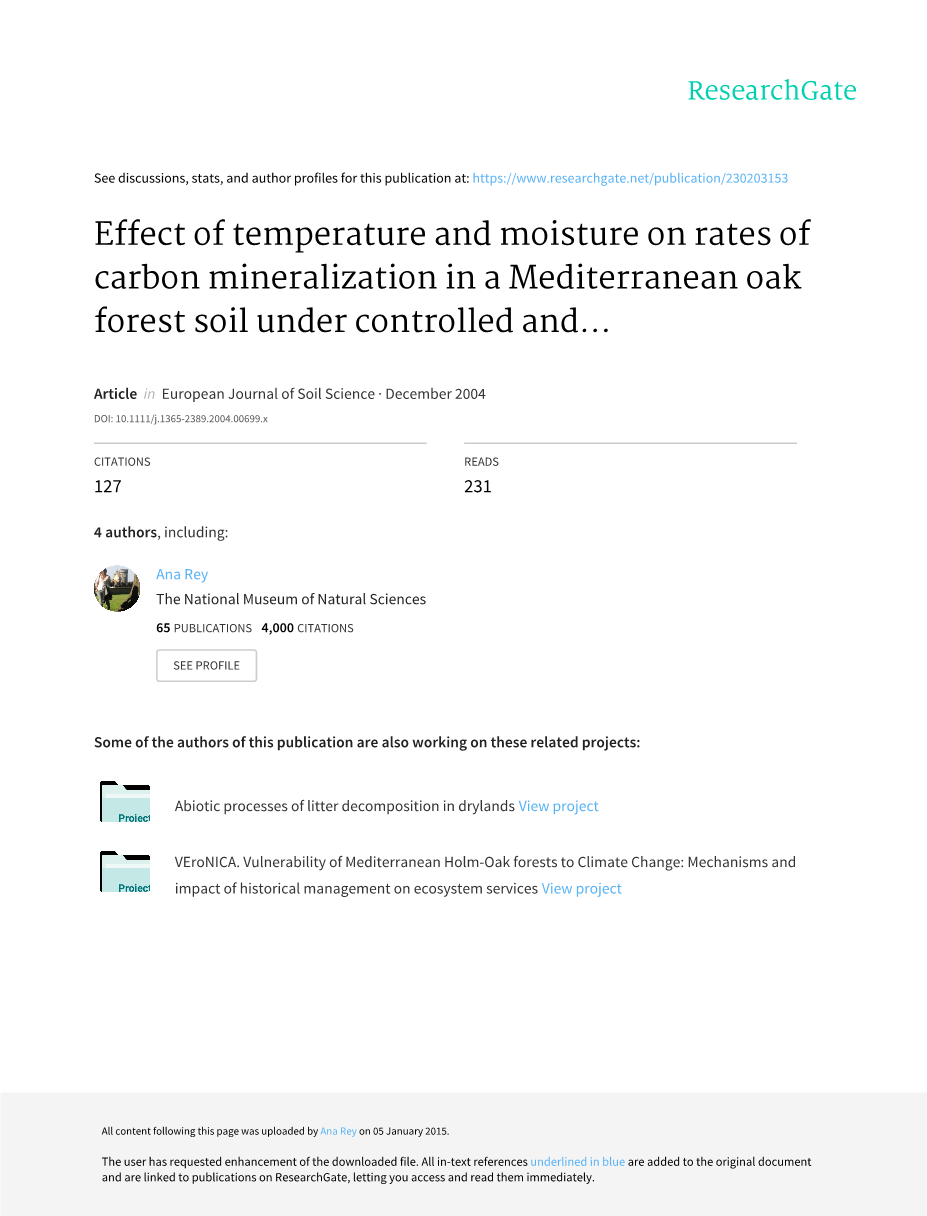This screenshot has width=927, height=1216.
Task: Open View project link for Abiotic processes
Action: click(558, 806)
